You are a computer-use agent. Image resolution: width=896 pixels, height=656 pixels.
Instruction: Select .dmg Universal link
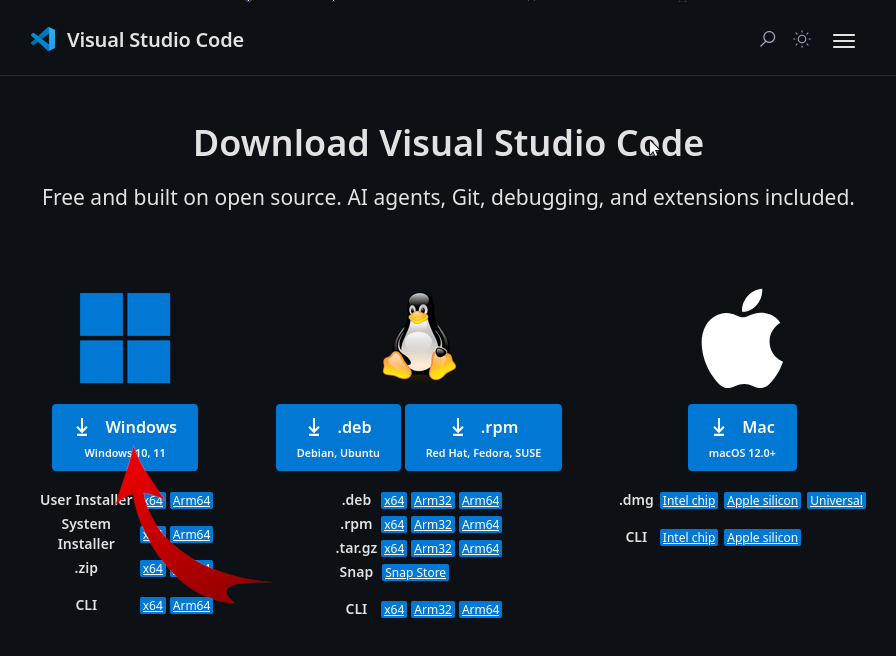pos(836,501)
